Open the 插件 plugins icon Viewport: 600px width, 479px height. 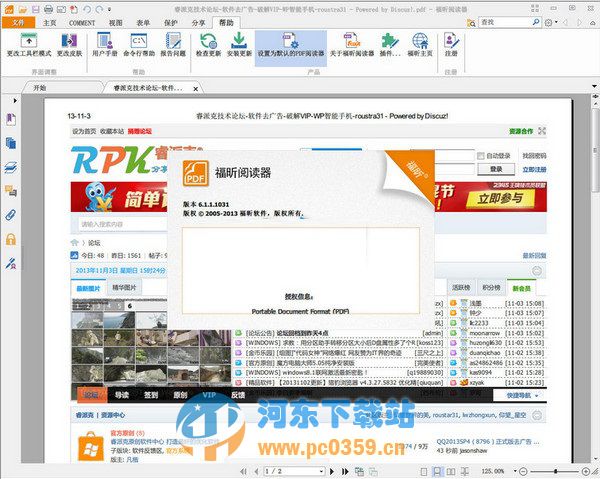(x=390, y=45)
